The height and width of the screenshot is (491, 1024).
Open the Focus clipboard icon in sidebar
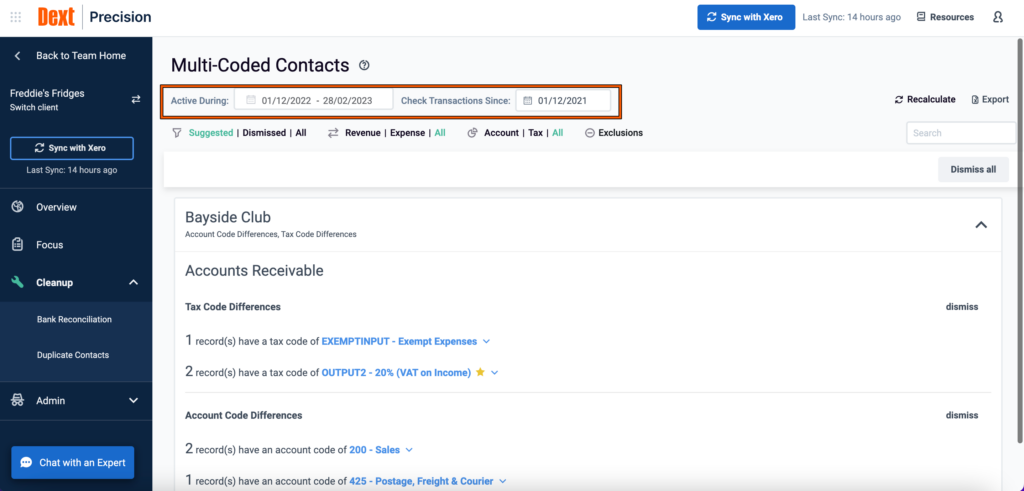click(x=18, y=245)
